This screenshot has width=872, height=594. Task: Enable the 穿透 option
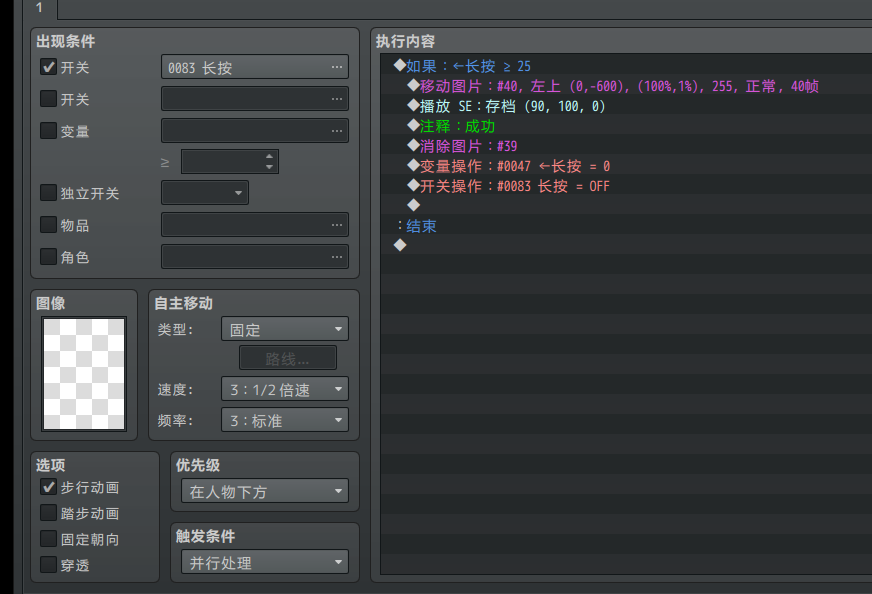[49, 565]
